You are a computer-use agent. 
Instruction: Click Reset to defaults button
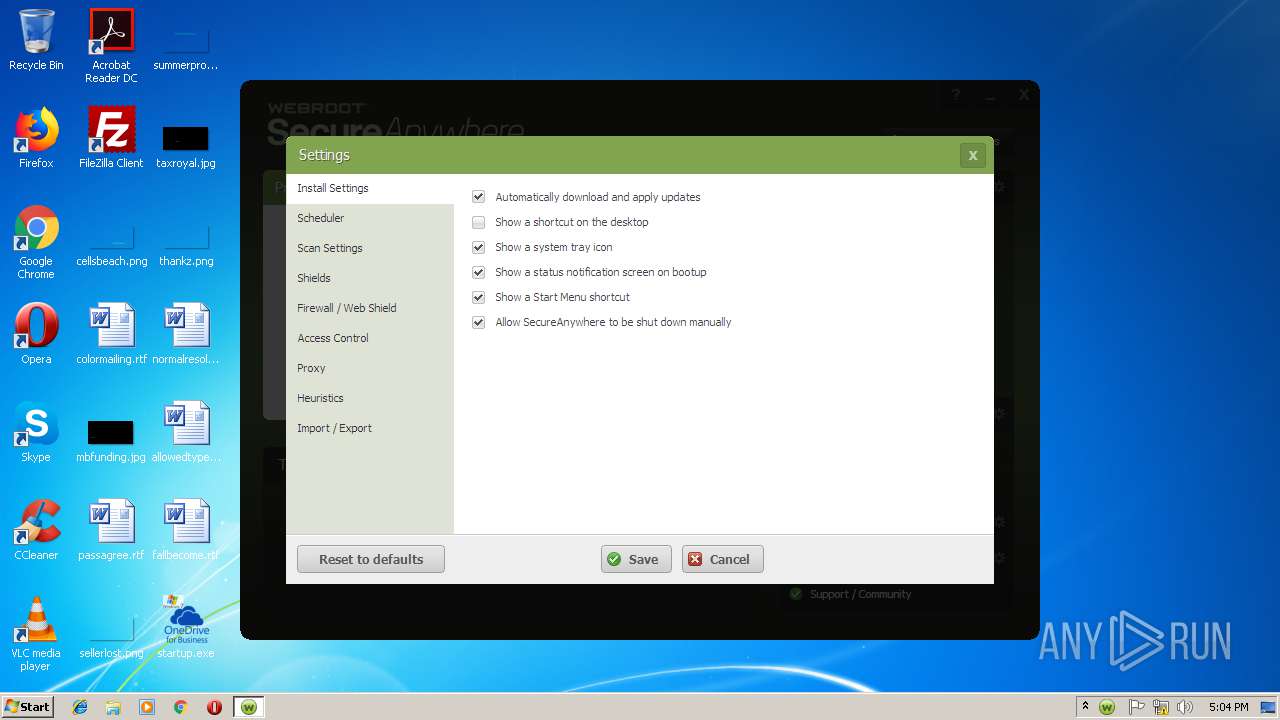pyautogui.click(x=371, y=559)
